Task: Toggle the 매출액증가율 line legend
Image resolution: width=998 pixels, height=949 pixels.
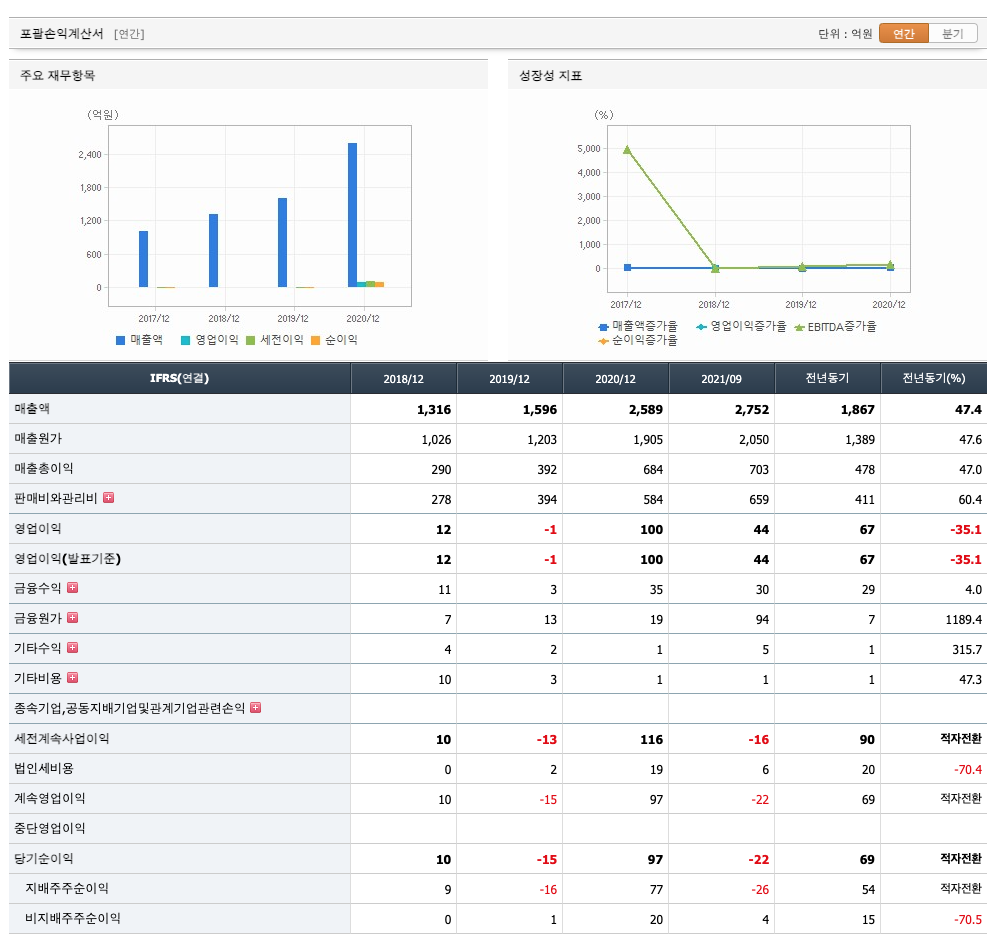Action: pyautogui.click(x=638, y=326)
